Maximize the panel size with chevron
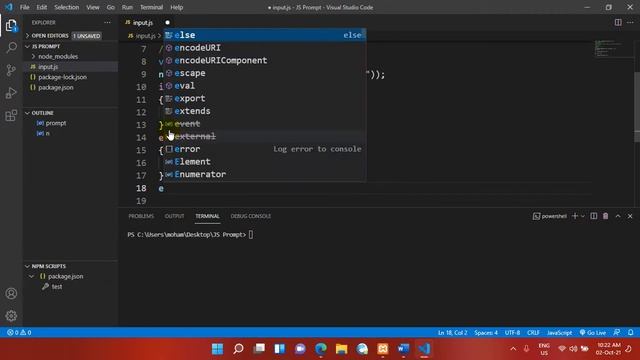 point(618,216)
